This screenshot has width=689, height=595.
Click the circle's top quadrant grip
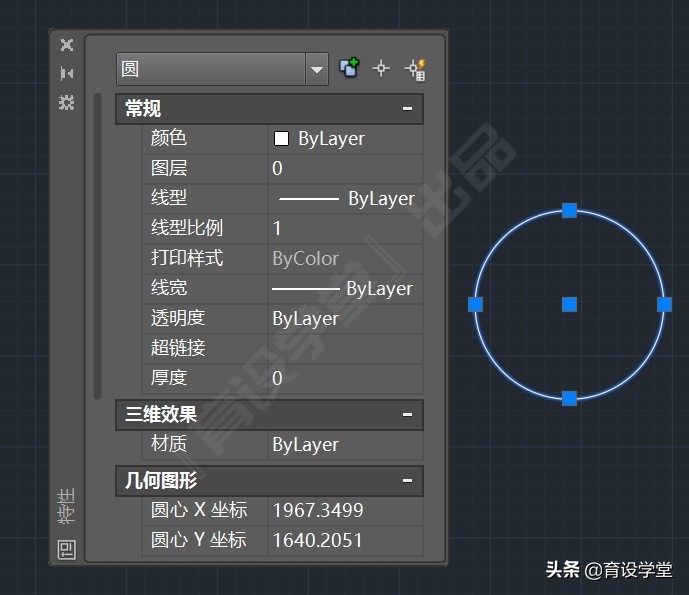coord(569,210)
